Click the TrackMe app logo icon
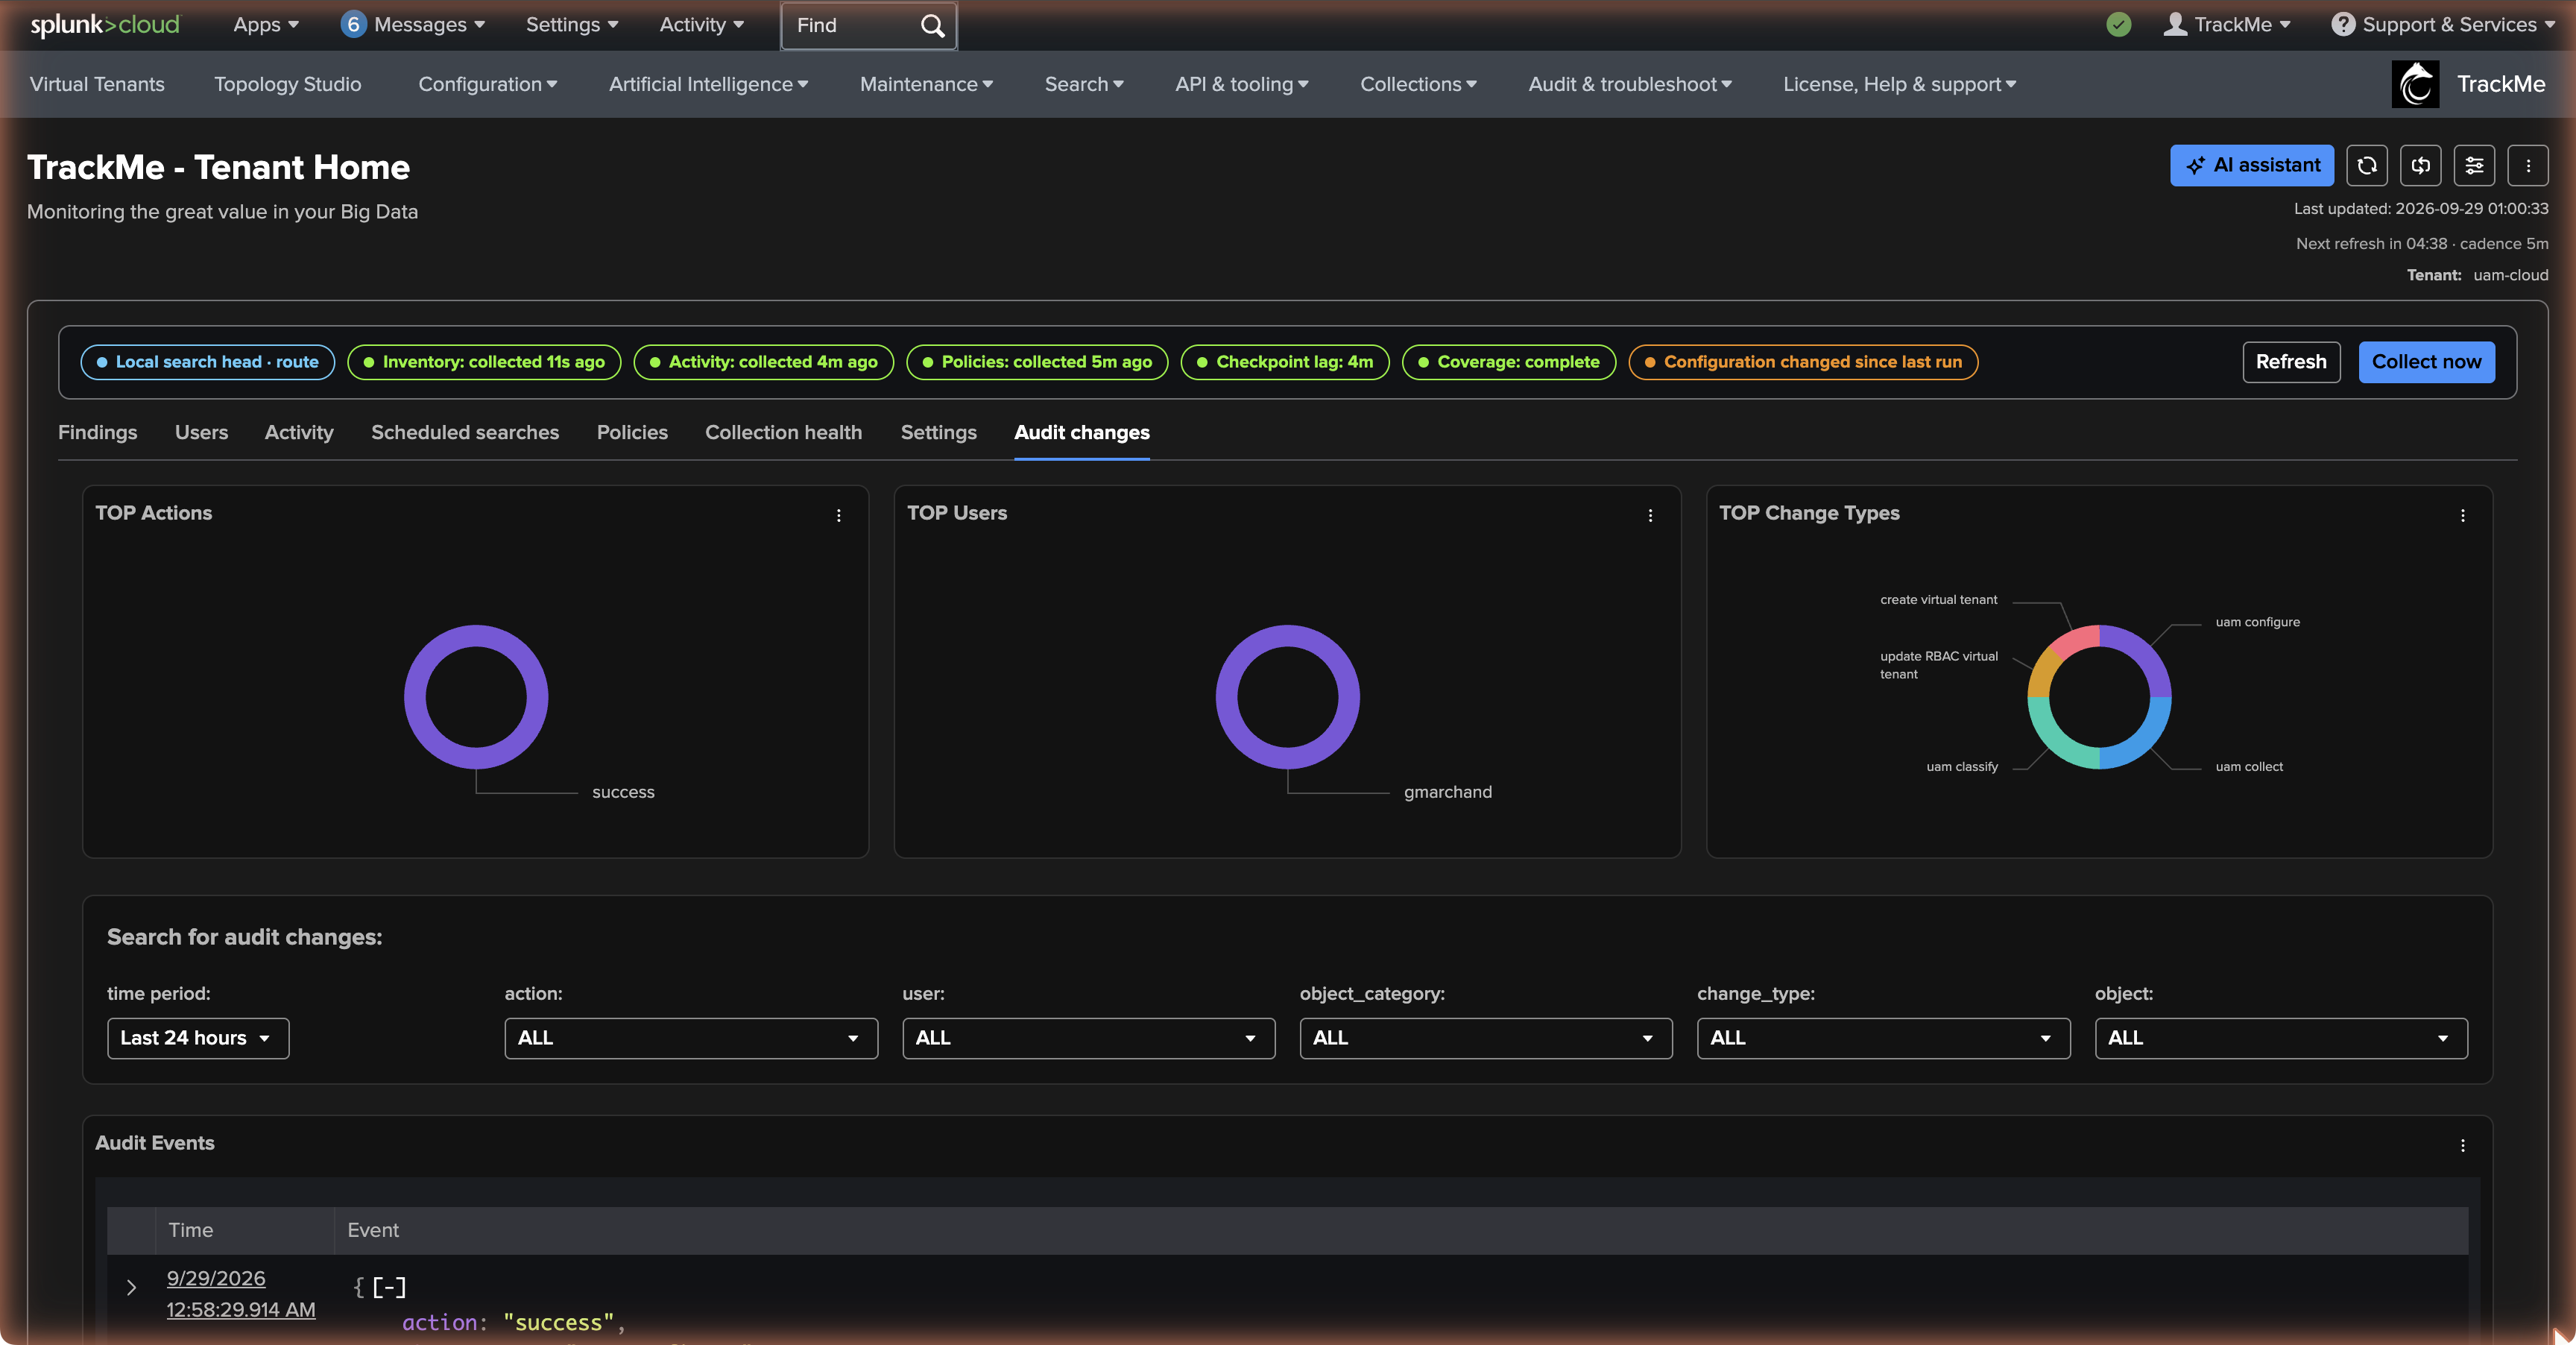 point(2415,84)
